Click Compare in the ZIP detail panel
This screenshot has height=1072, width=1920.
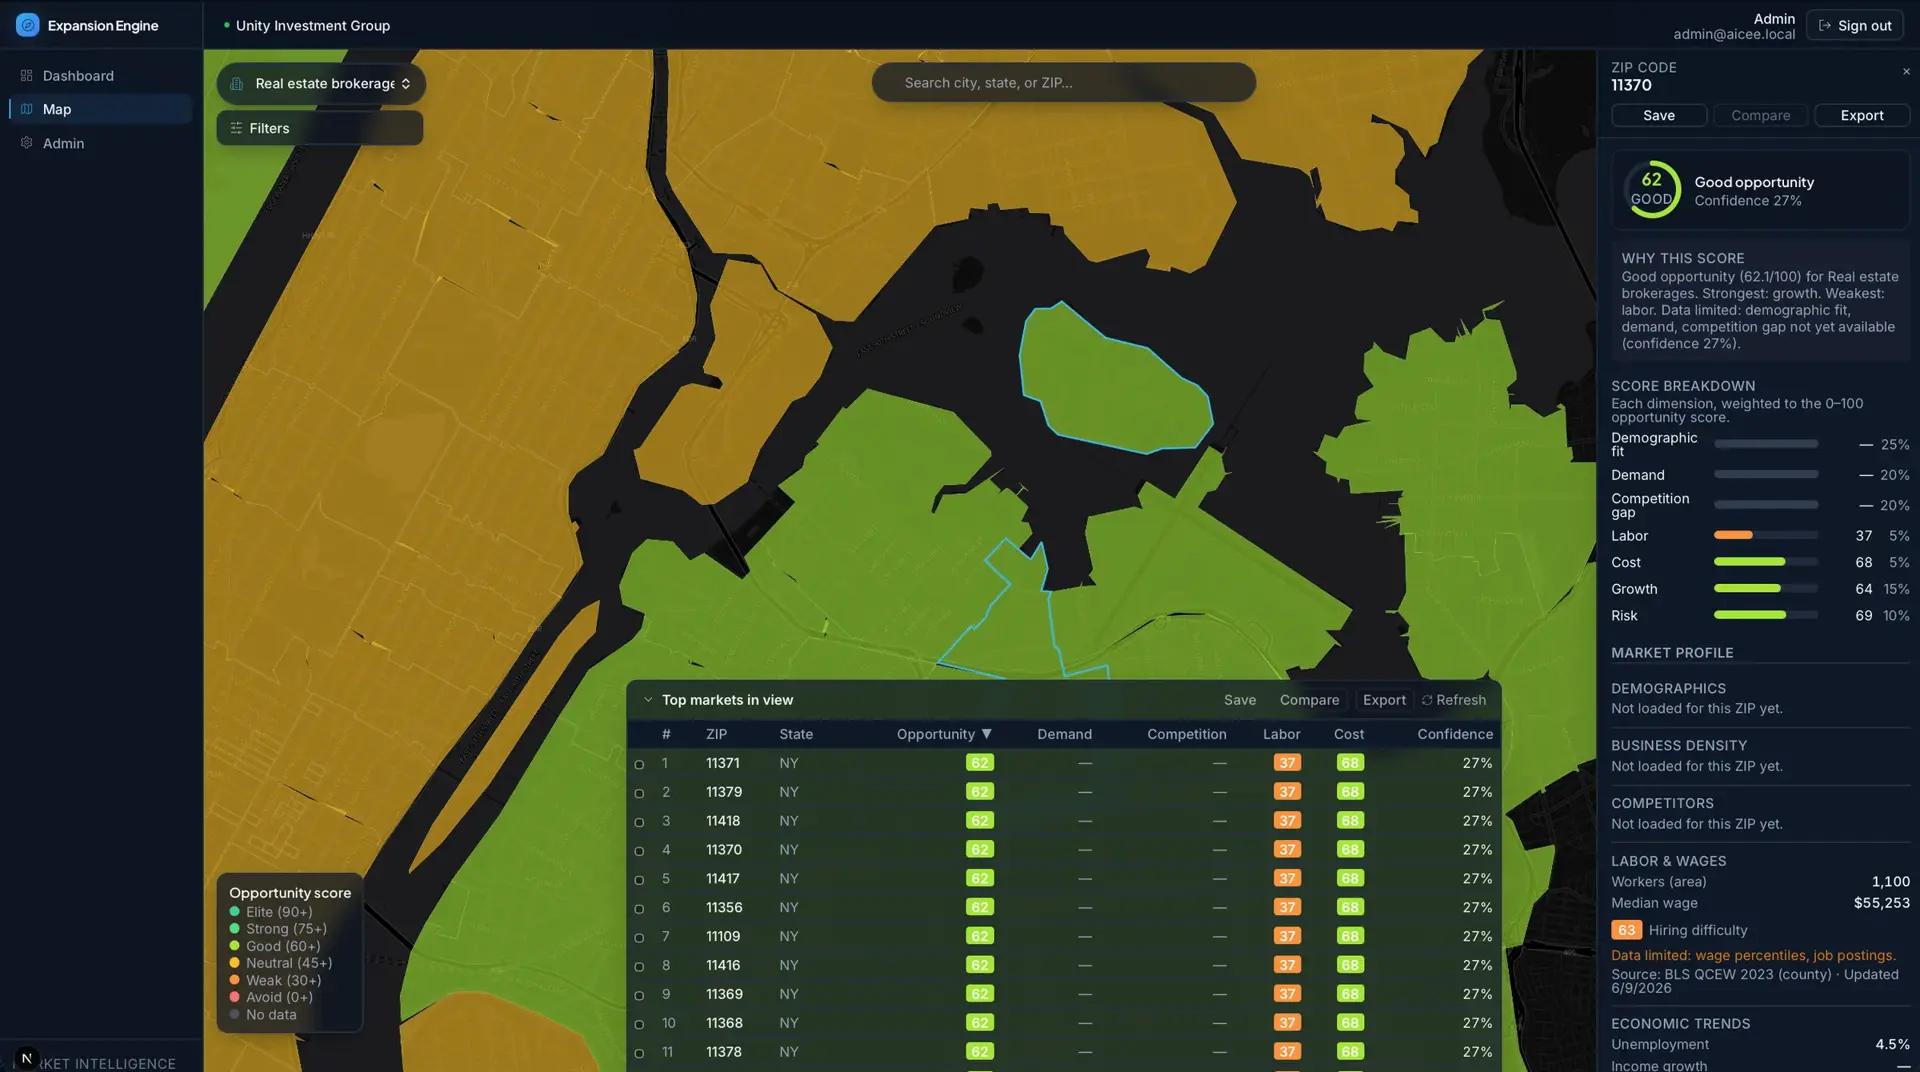point(1760,116)
